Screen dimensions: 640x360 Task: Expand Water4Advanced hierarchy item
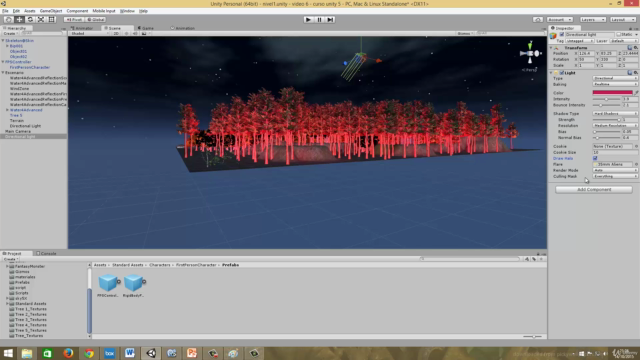tap(7, 110)
